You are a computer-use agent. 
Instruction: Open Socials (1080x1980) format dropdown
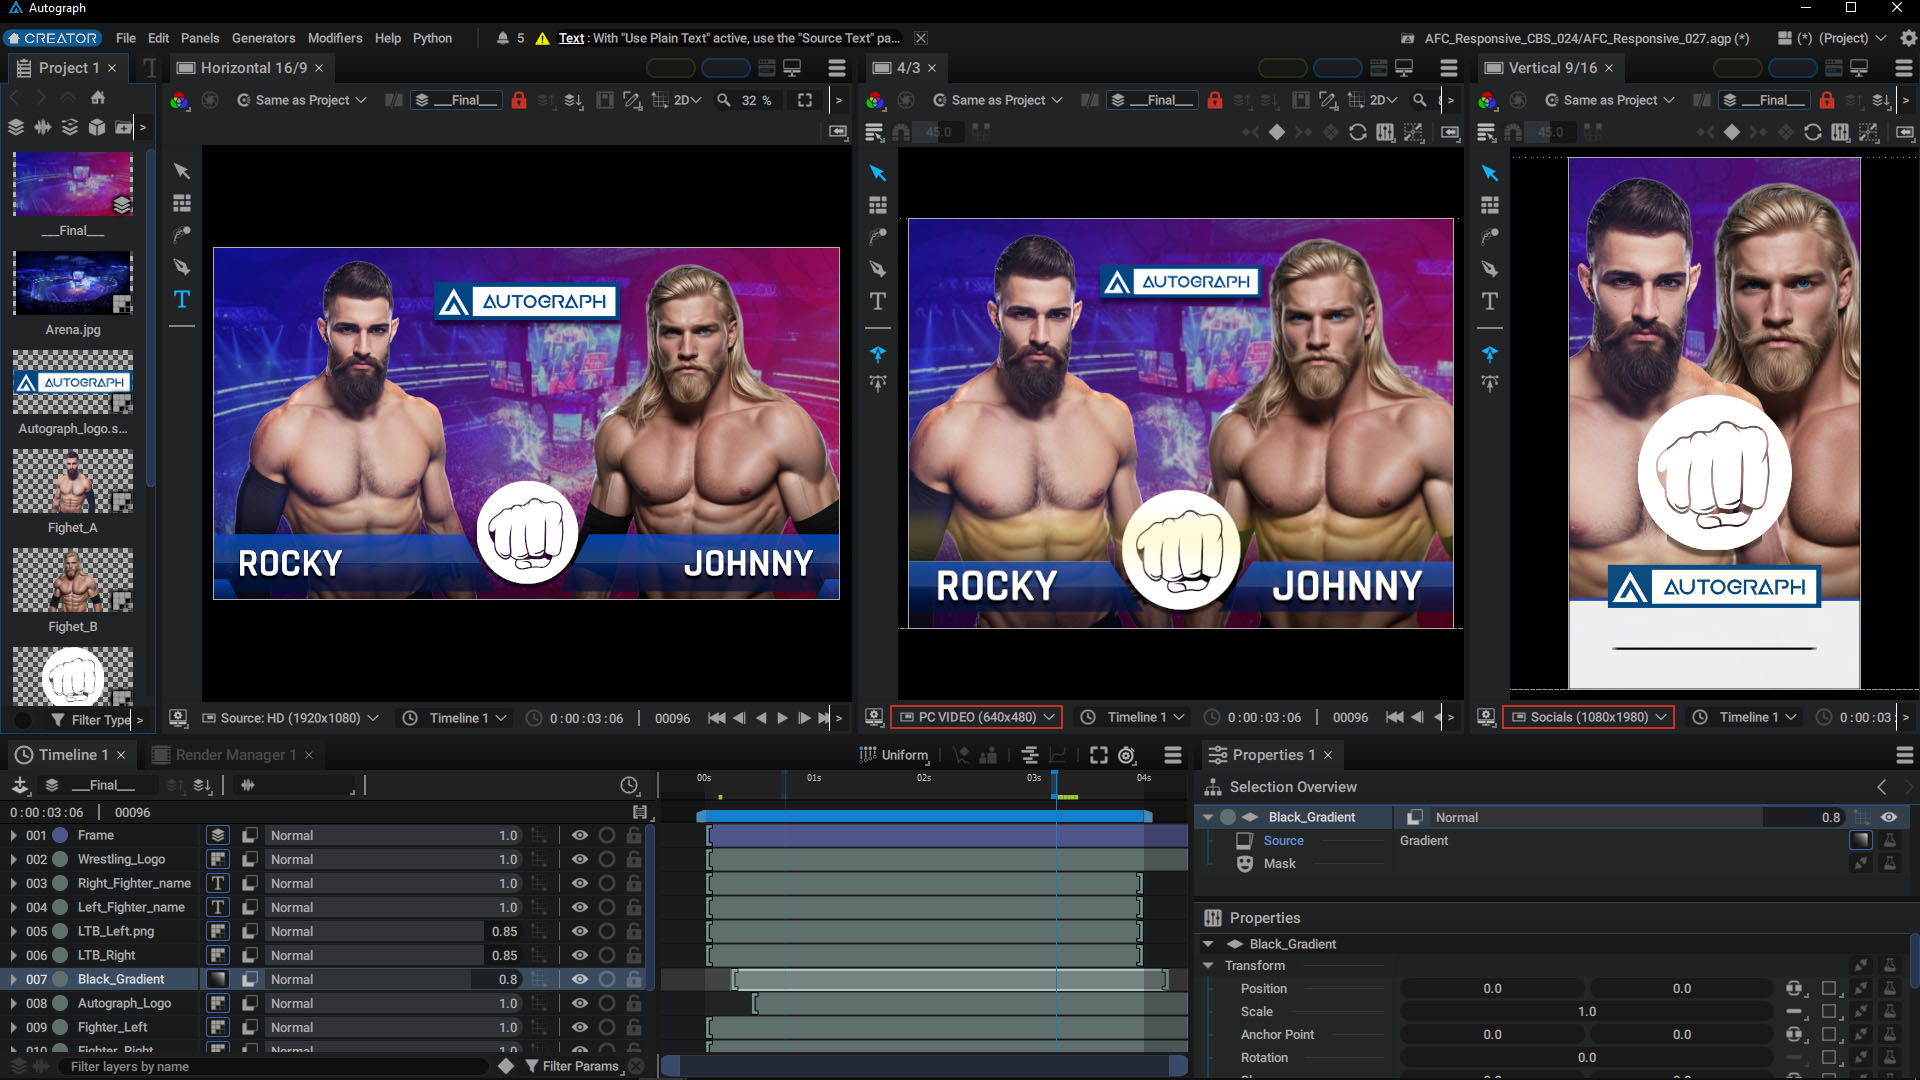(1588, 717)
